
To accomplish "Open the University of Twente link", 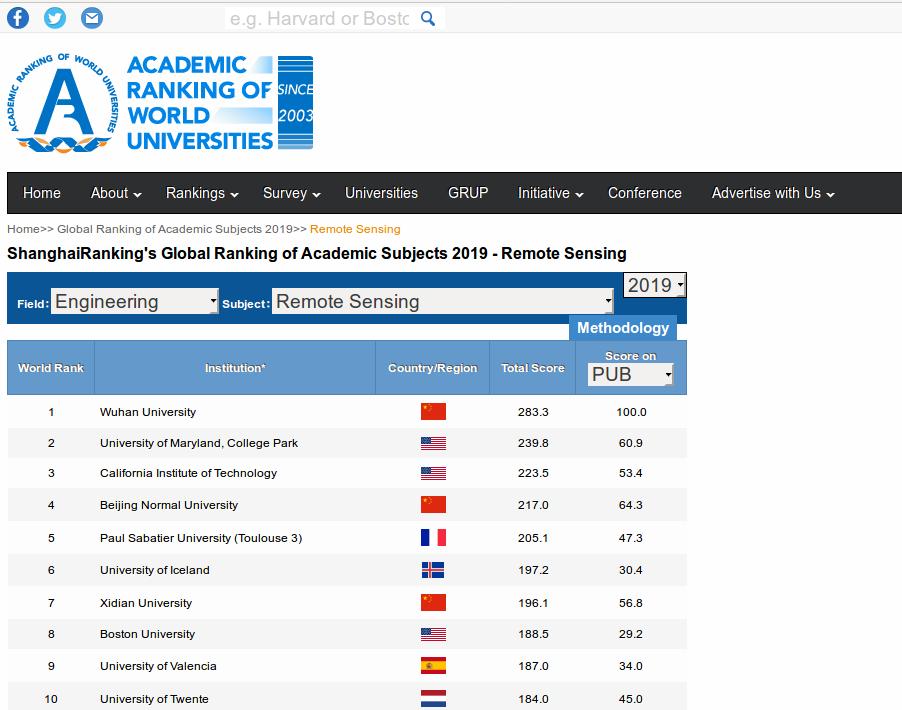I will tap(154, 699).
